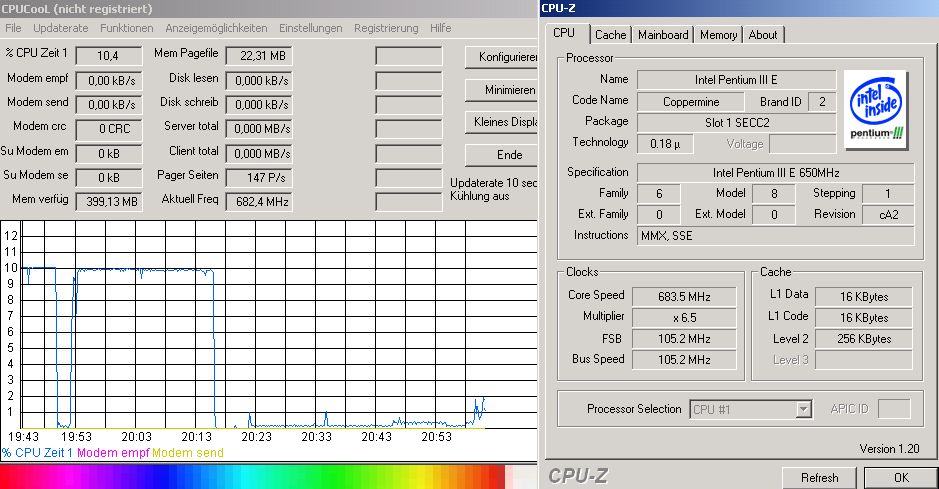This screenshot has width=939, height=489.
Task: Click the Package field Slot 1 SECC2
Action: pos(736,123)
